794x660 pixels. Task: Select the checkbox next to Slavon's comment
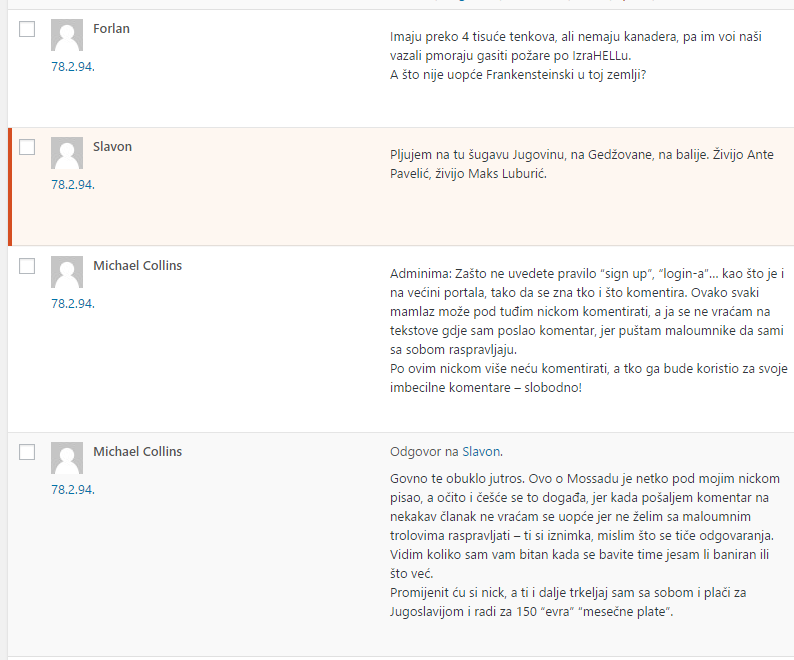(27, 147)
